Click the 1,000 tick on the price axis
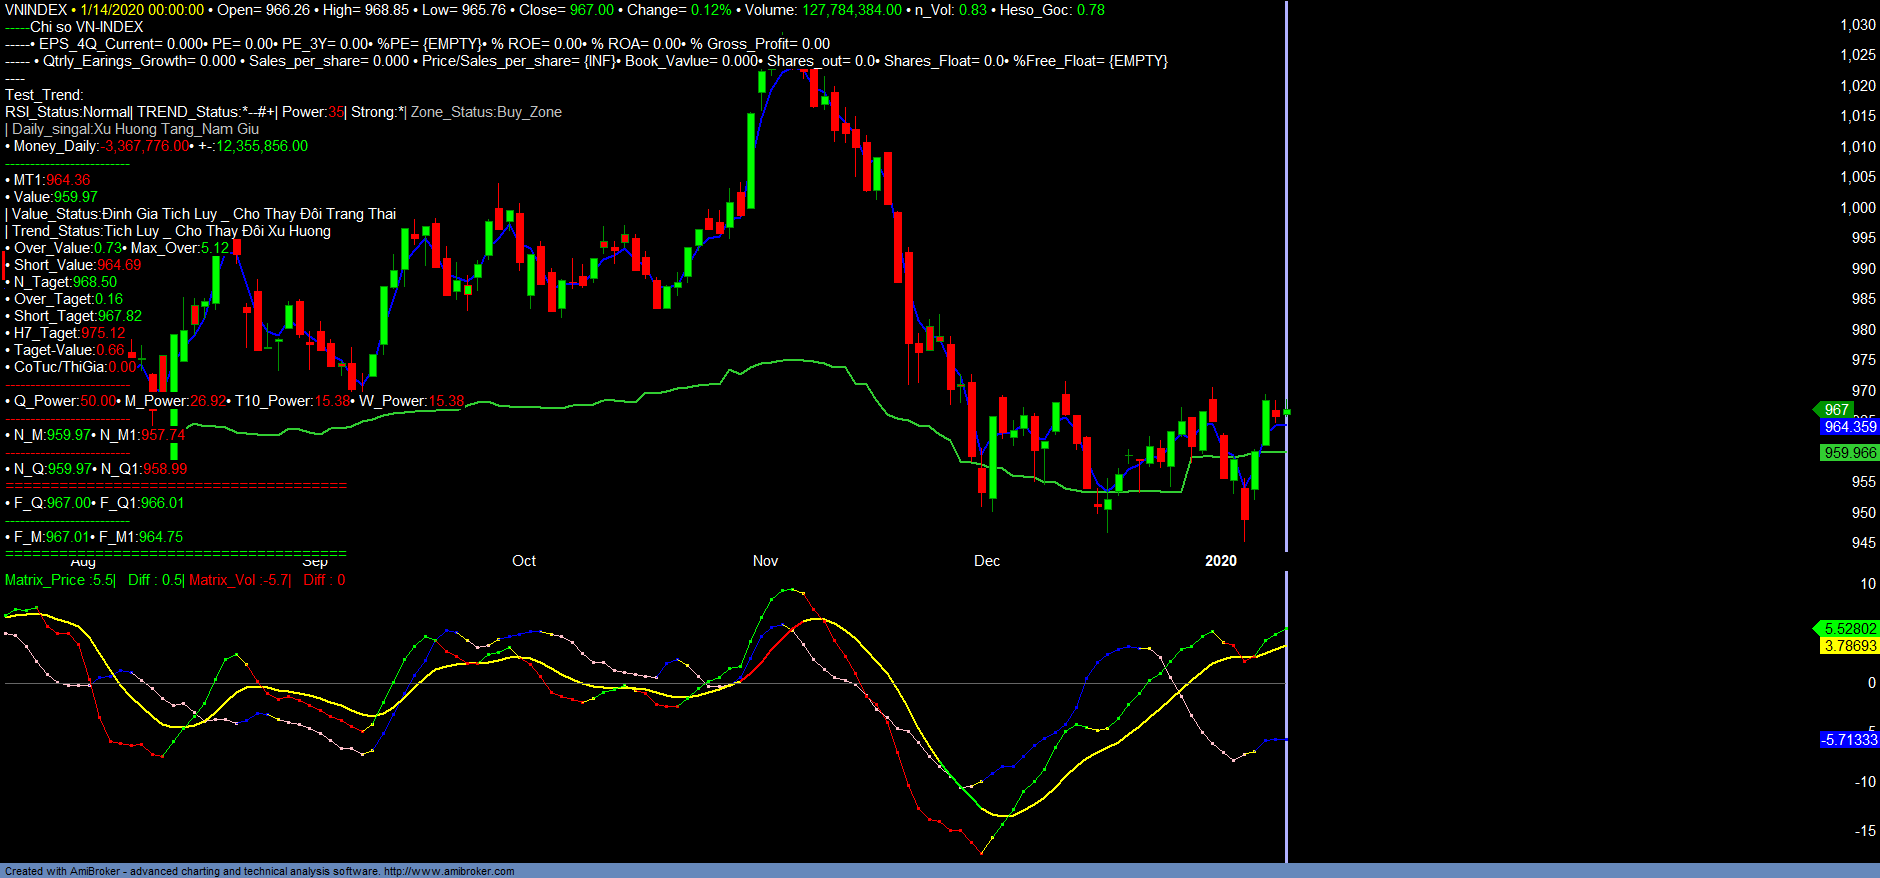This screenshot has width=1880, height=878. coord(1858,208)
